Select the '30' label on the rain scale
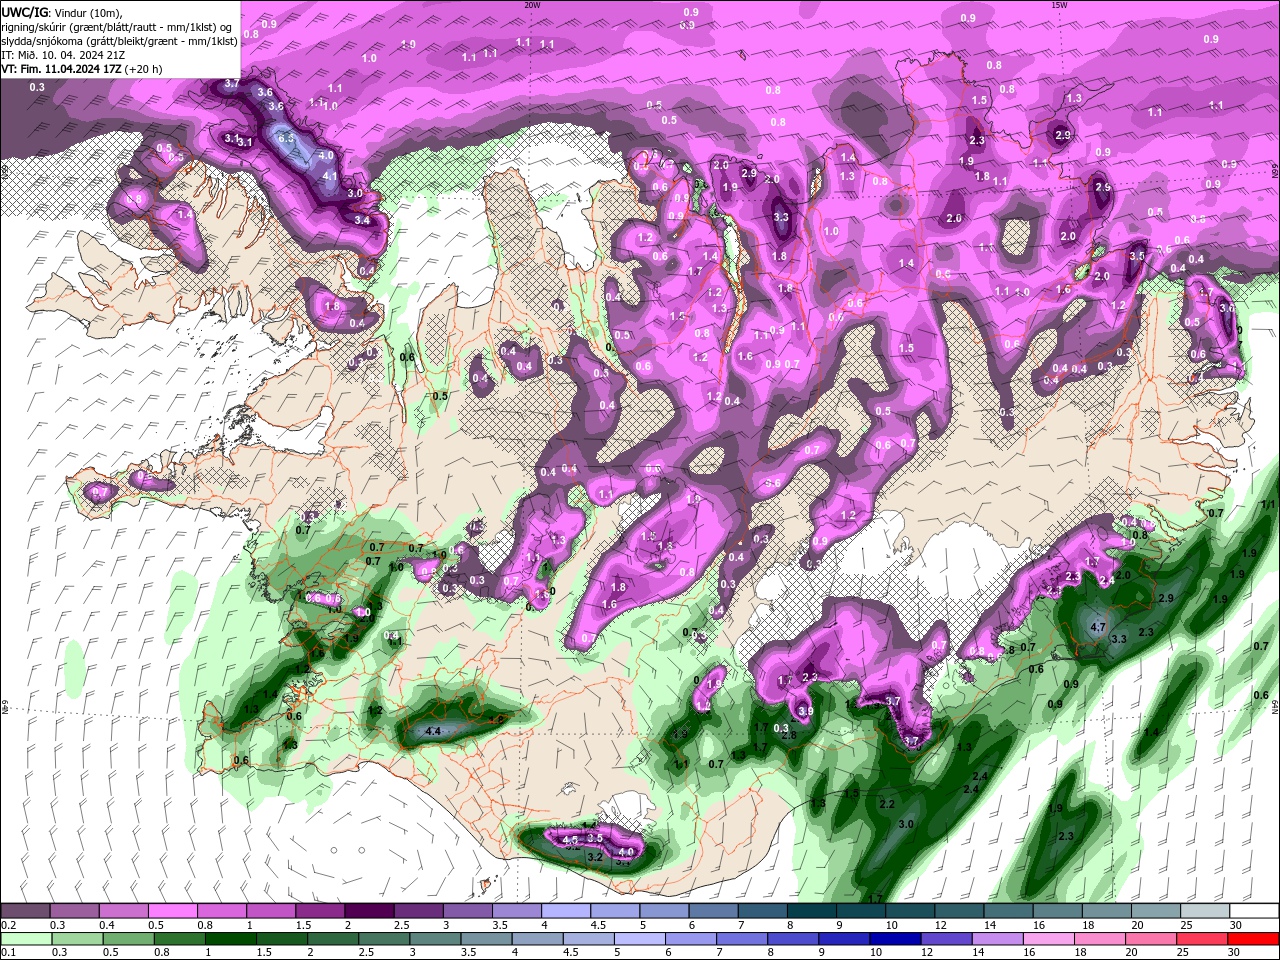 pyautogui.click(x=1232, y=952)
